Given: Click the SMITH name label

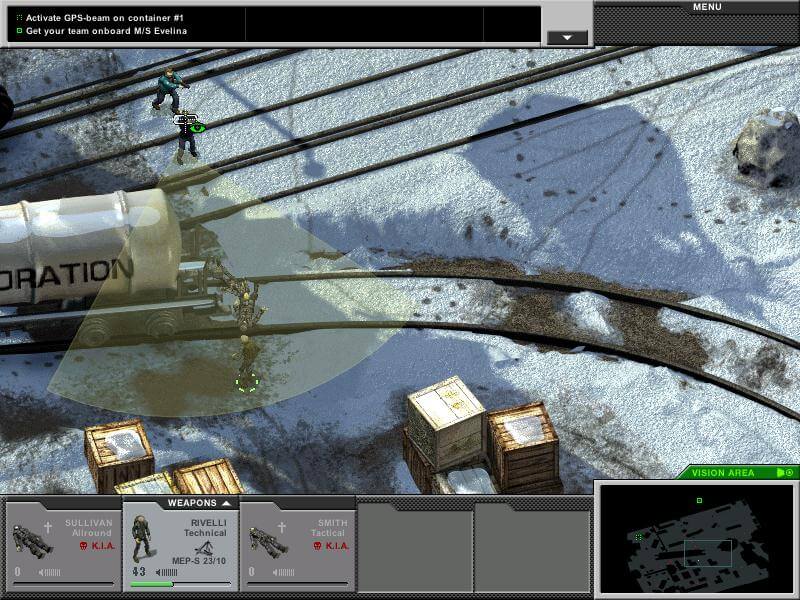Looking at the screenshot, I should tap(333, 523).
